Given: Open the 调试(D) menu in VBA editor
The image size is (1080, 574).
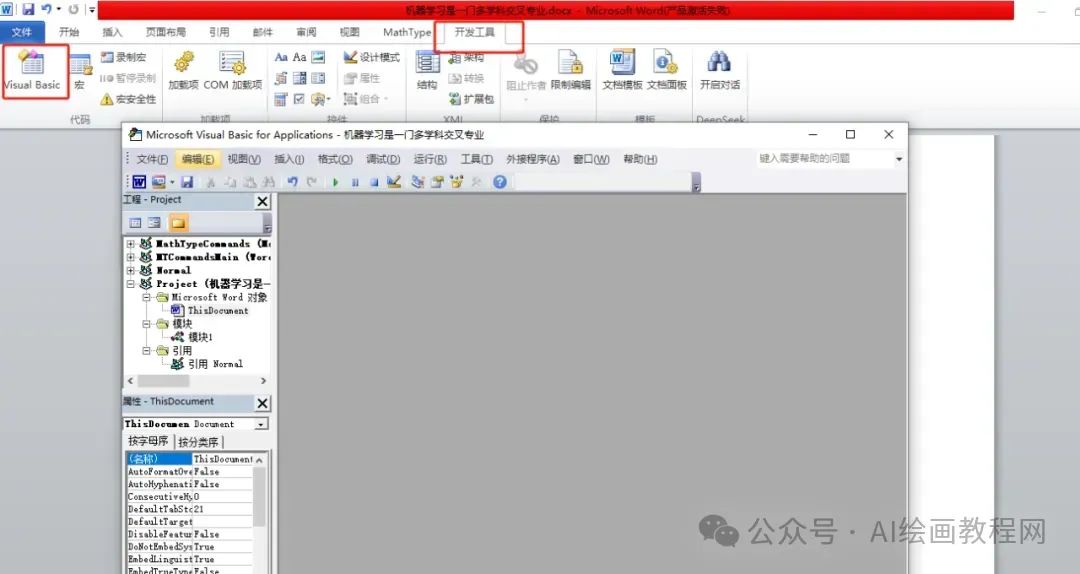Looking at the screenshot, I should coord(383,159).
